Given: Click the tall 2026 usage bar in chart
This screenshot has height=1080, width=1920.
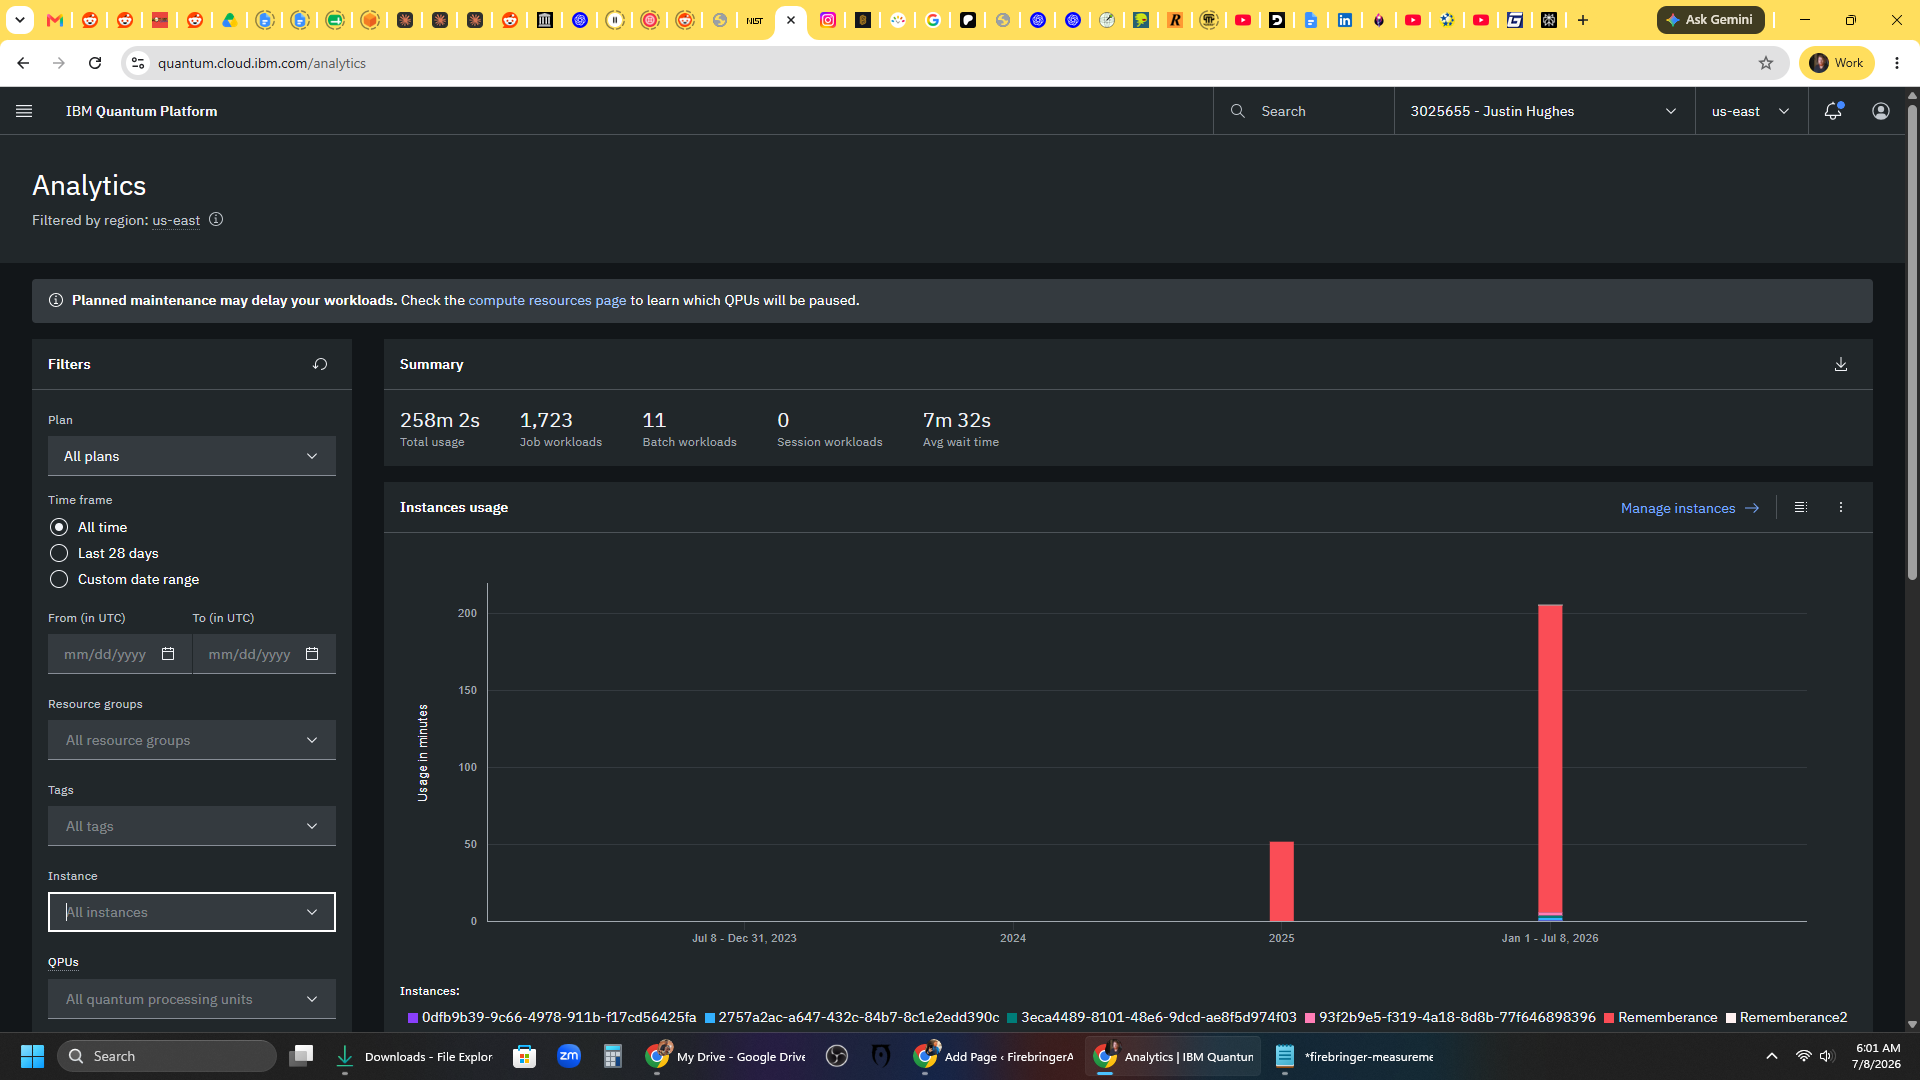Looking at the screenshot, I should pyautogui.click(x=1550, y=762).
